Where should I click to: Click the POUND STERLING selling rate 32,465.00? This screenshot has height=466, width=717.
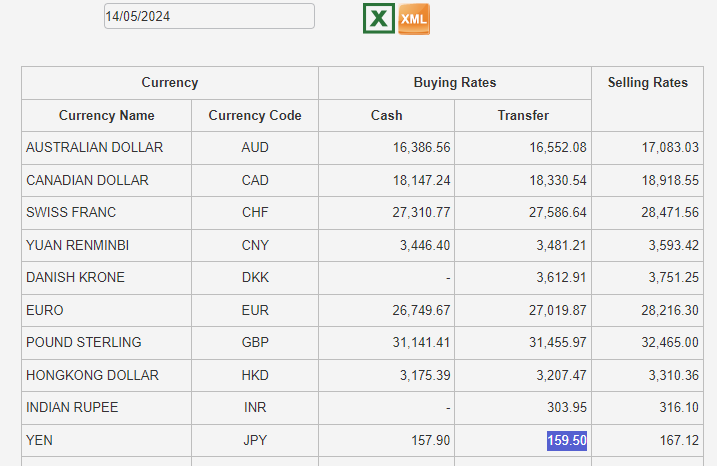click(669, 342)
